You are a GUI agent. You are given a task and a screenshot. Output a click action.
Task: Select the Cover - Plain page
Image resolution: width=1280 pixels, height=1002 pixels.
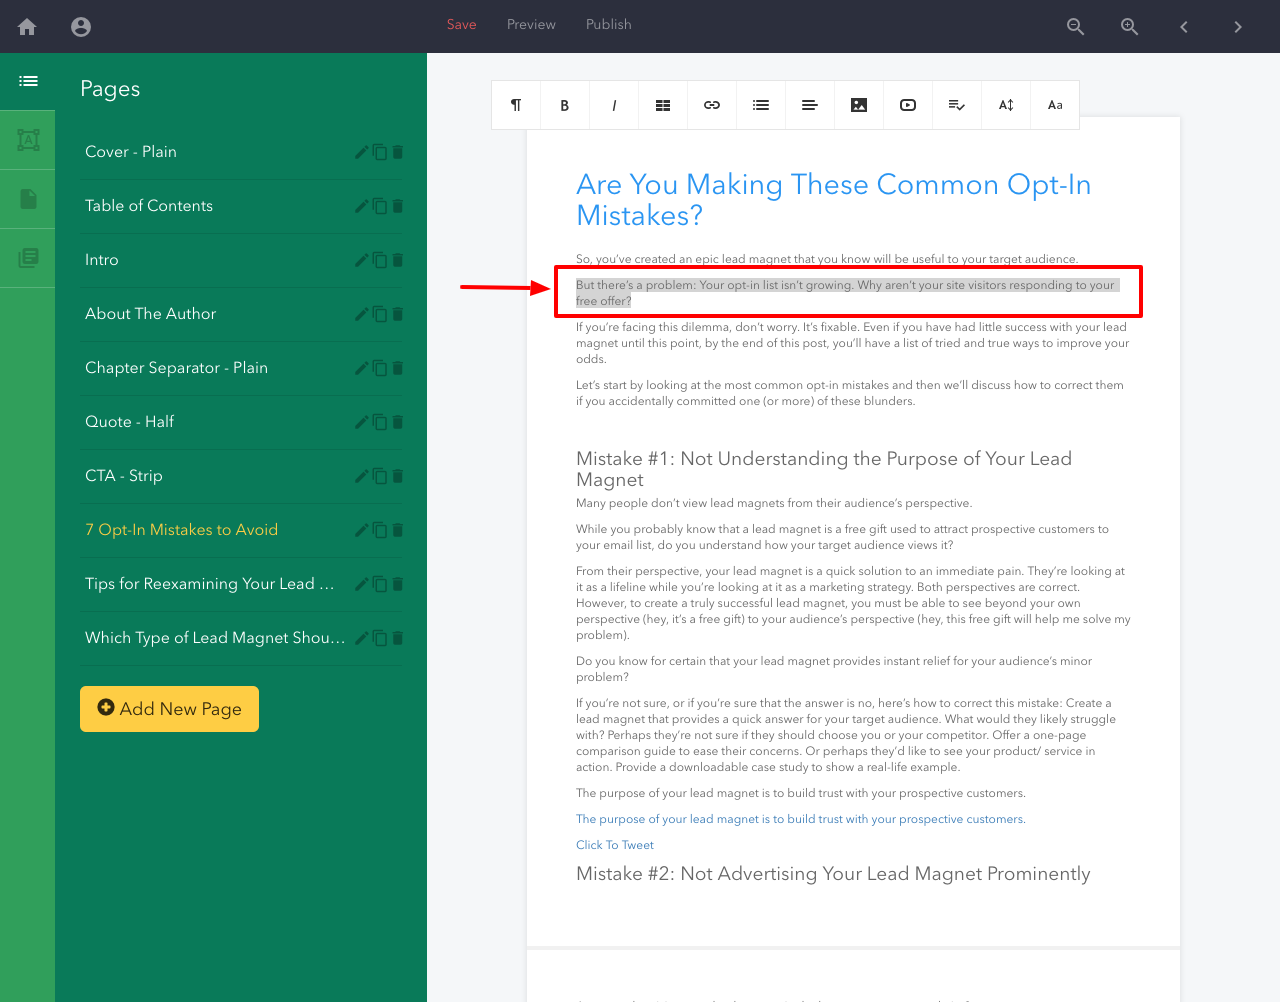(131, 152)
